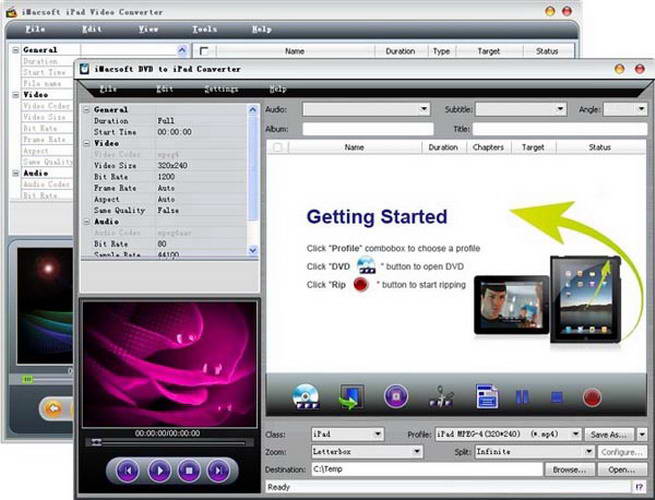Open the Class combobox showing iPad
This screenshot has width=655, height=500.
point(347,434)
